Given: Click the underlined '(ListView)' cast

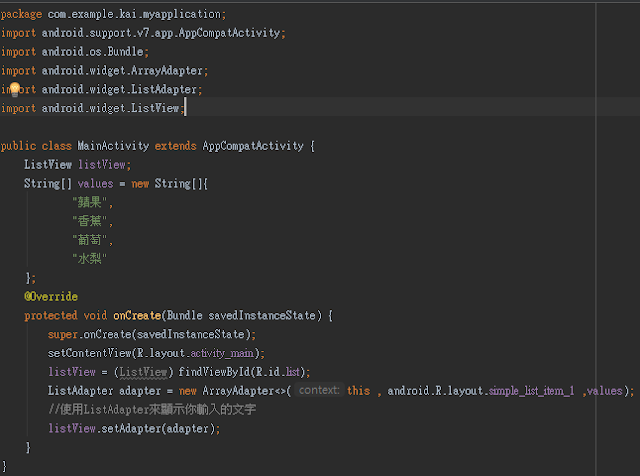Looking at the screenshot, I should click(x=144, y=372).
